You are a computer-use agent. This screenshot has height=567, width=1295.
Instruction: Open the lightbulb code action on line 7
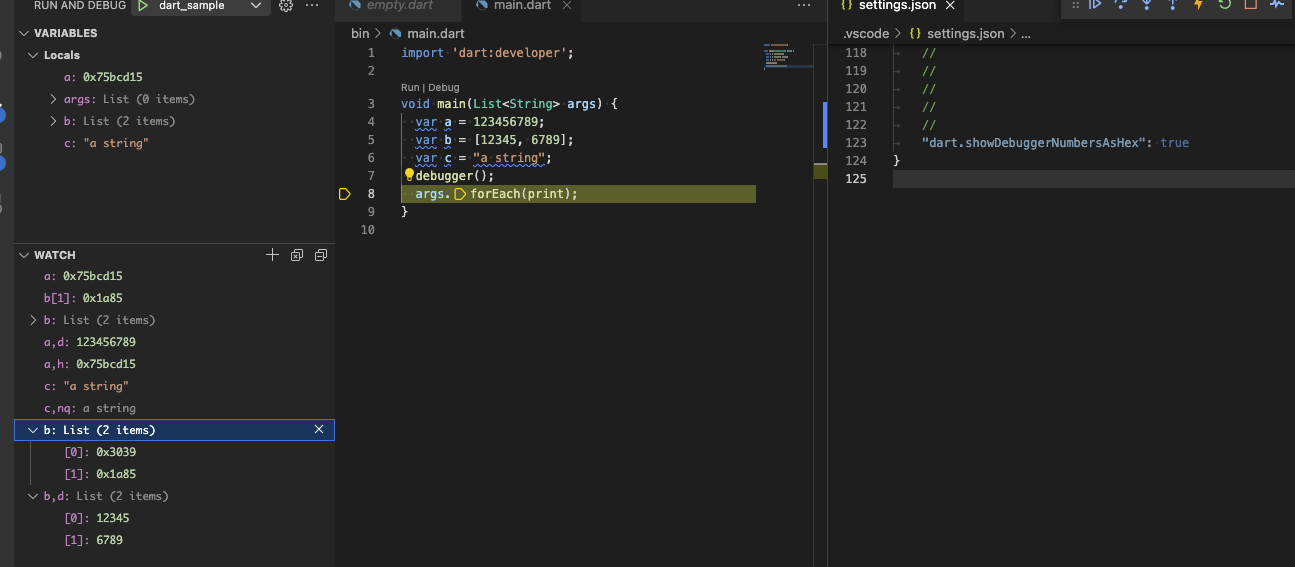pyautogui.click(x=409, y=175)
